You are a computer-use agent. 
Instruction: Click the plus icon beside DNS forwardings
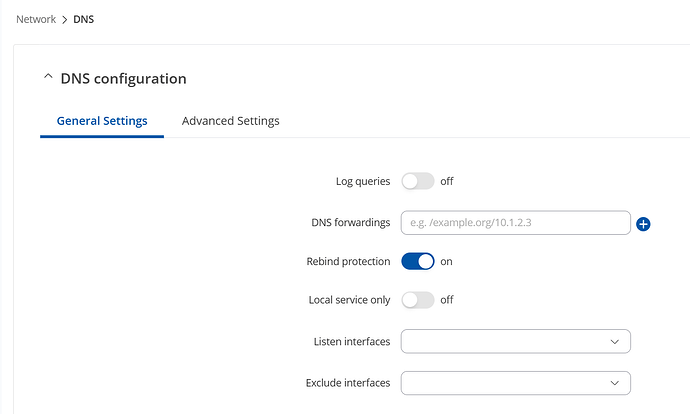tap(643, 224)
